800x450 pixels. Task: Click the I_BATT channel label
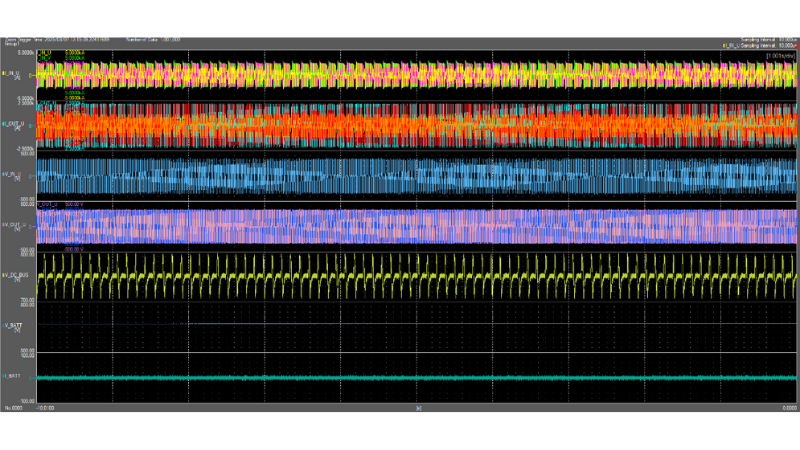[x=13, y=376]
